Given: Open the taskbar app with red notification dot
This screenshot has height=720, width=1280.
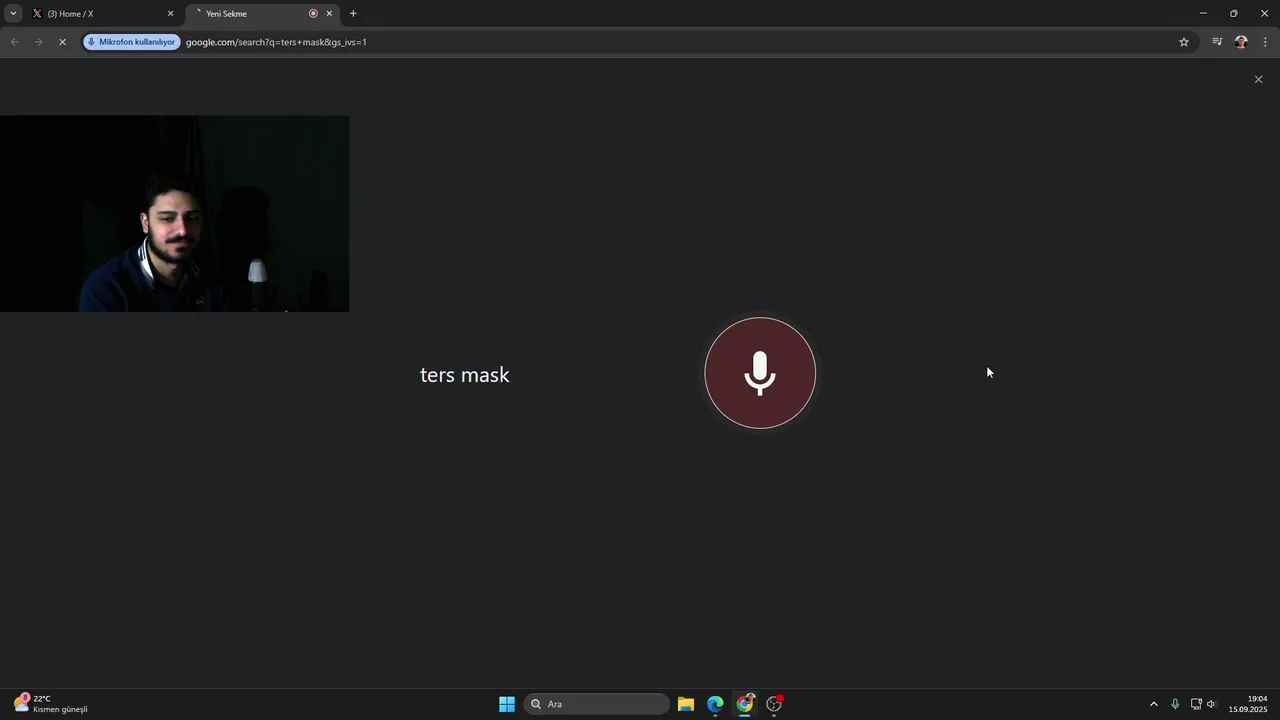Looking at the screenshot, I should pyautogui.click(x=774, y=704).
